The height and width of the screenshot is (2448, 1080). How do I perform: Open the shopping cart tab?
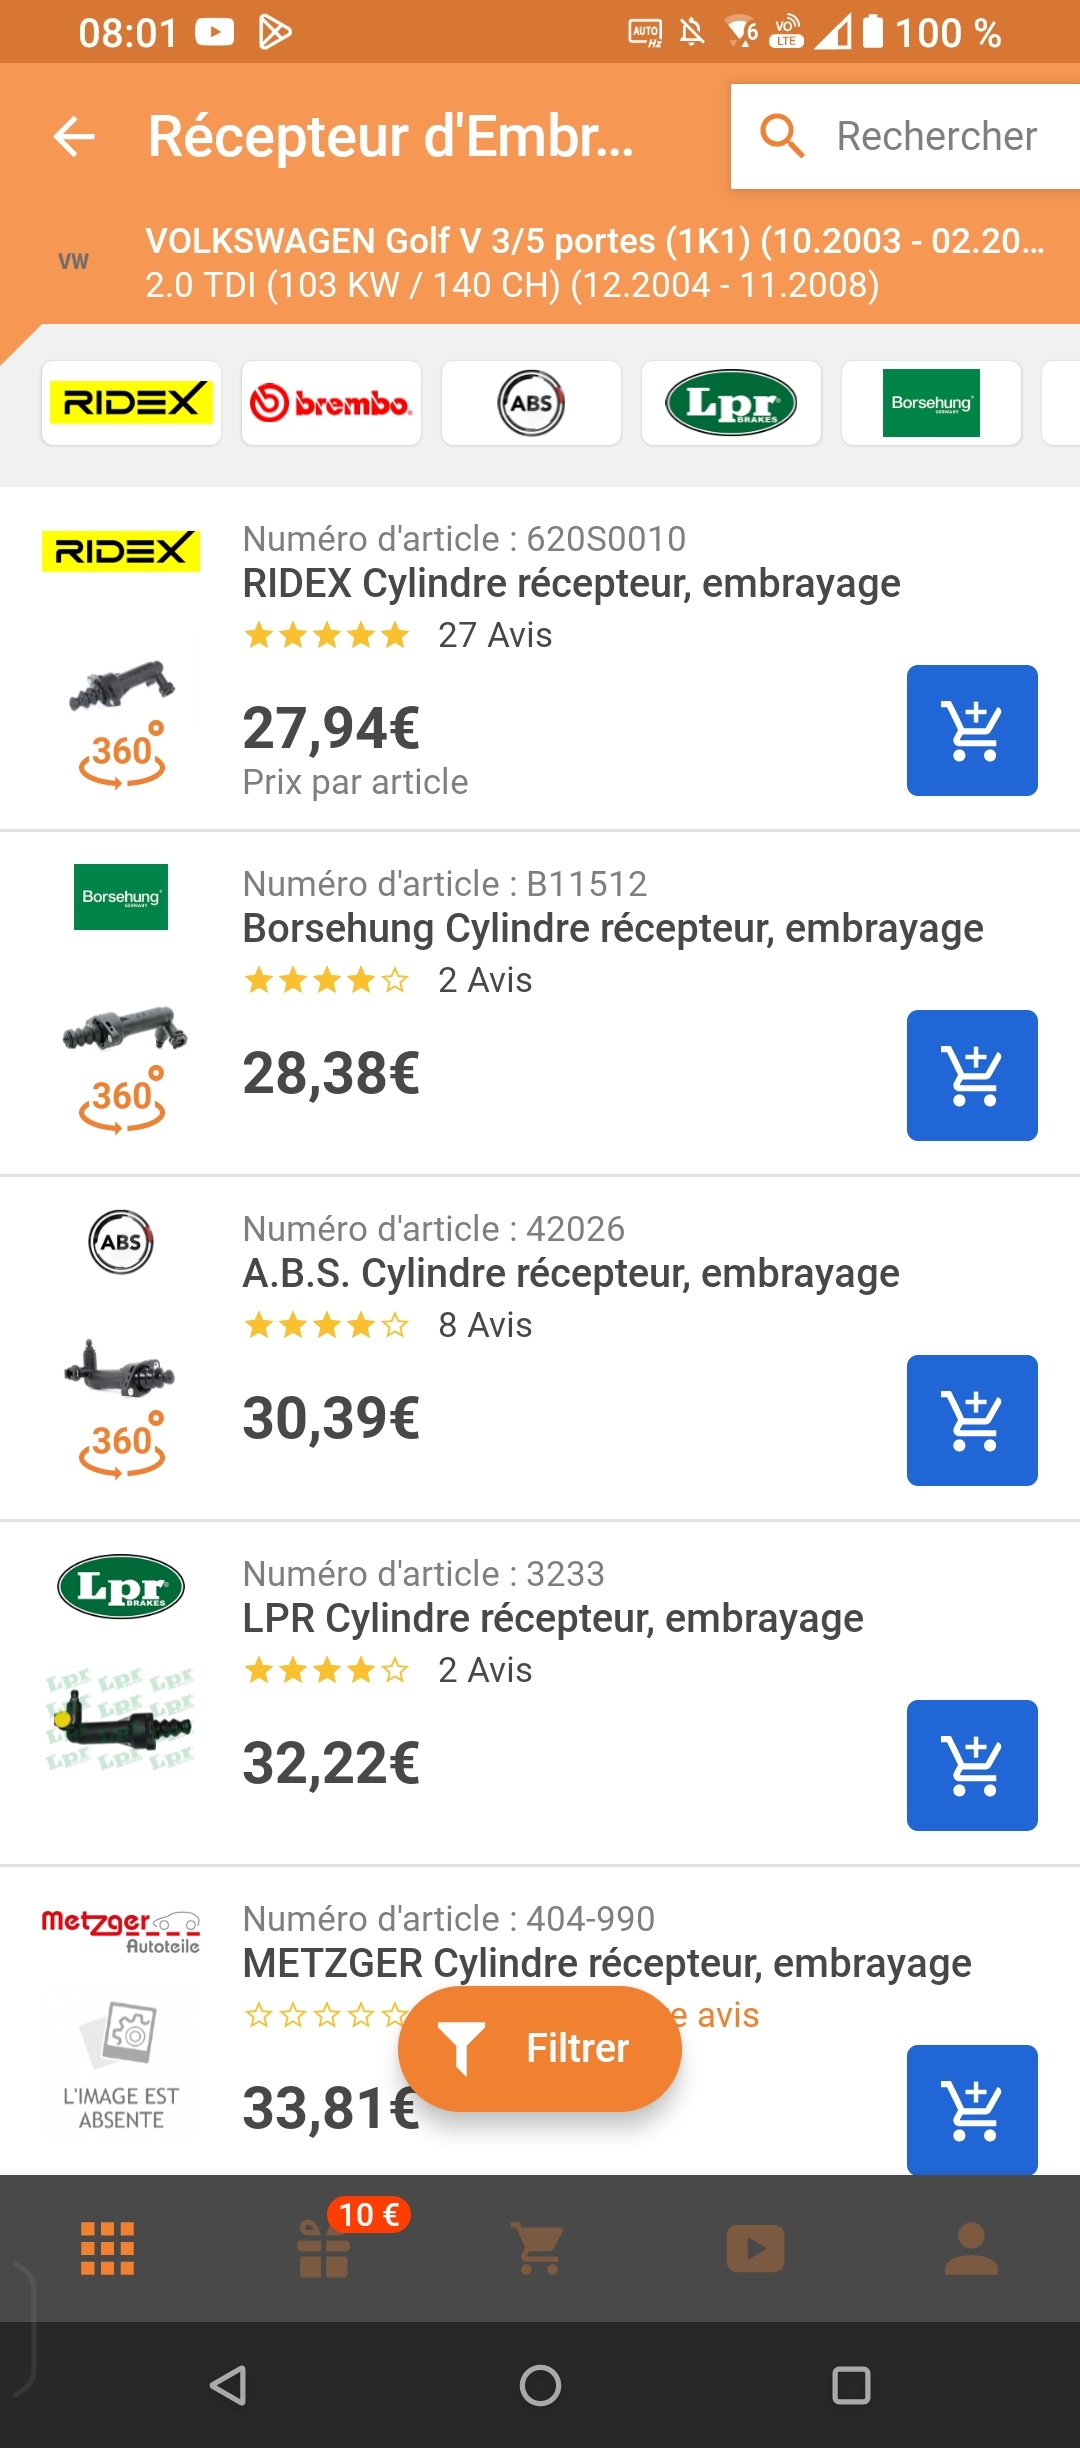[x=539, y=2249]
